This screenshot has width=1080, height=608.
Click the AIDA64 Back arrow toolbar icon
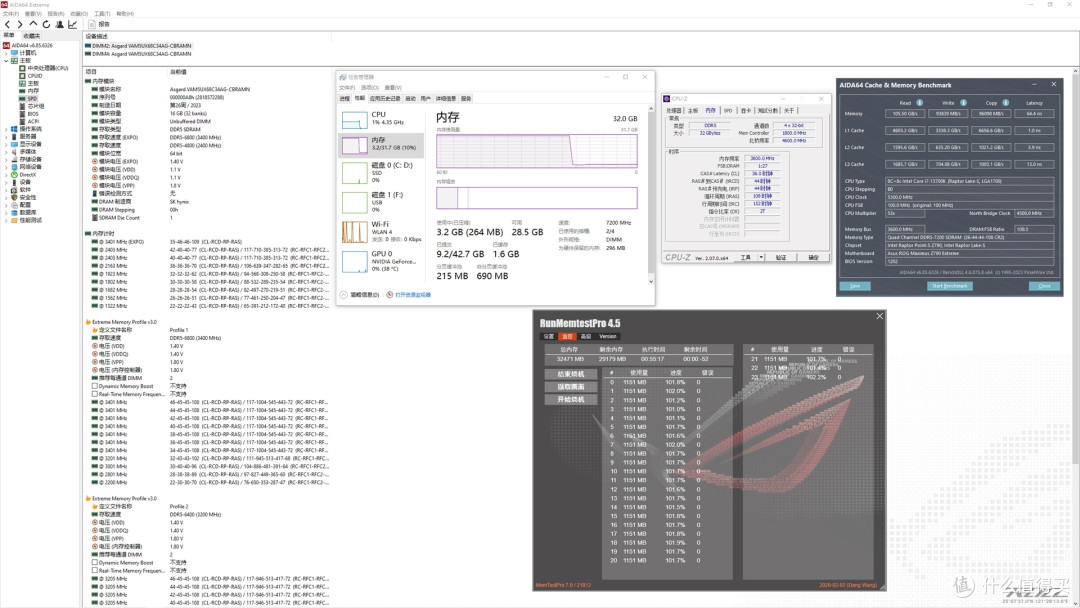point(8,24)
